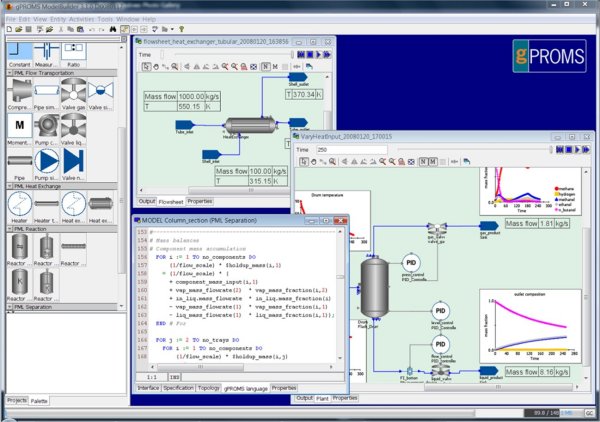
Task: Toggle the N button in VaryHeatInput toolbar
Action: click(x=423, y=161)
